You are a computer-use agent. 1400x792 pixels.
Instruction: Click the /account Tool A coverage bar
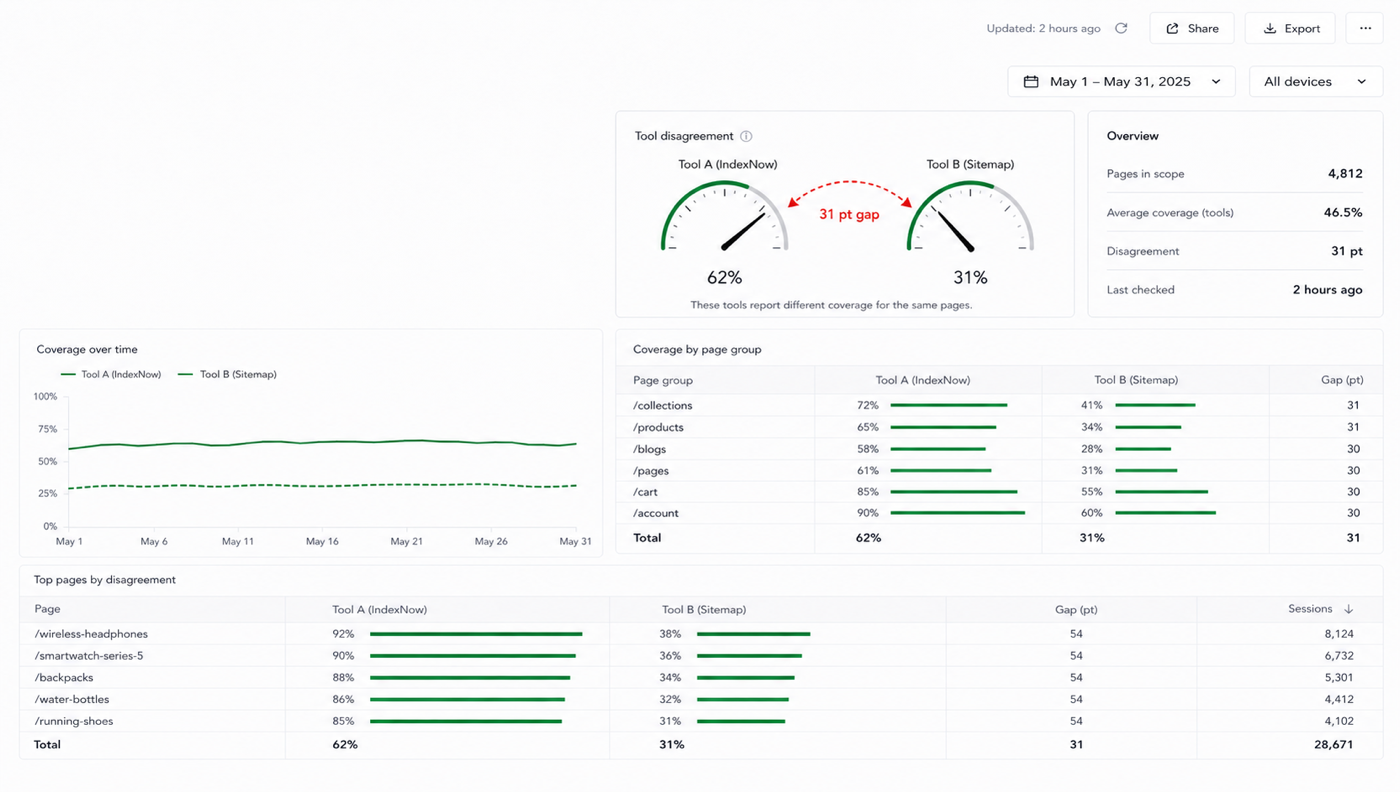coord(958,513)
